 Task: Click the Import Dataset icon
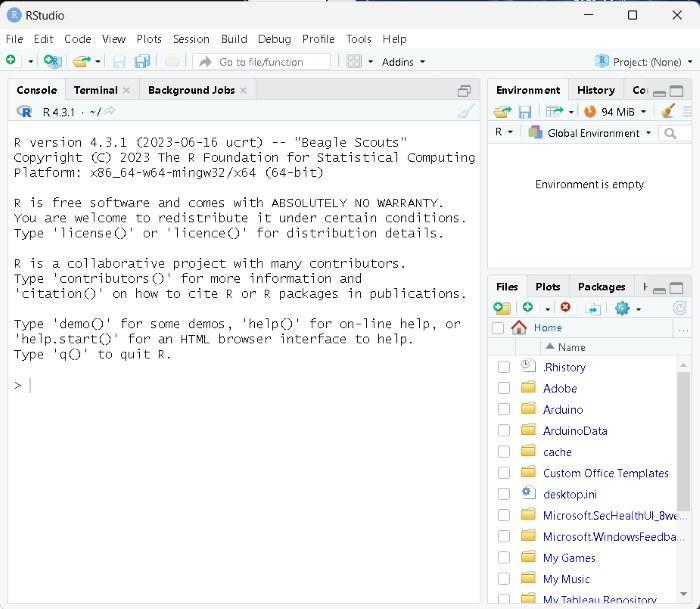tap(554, 111)
